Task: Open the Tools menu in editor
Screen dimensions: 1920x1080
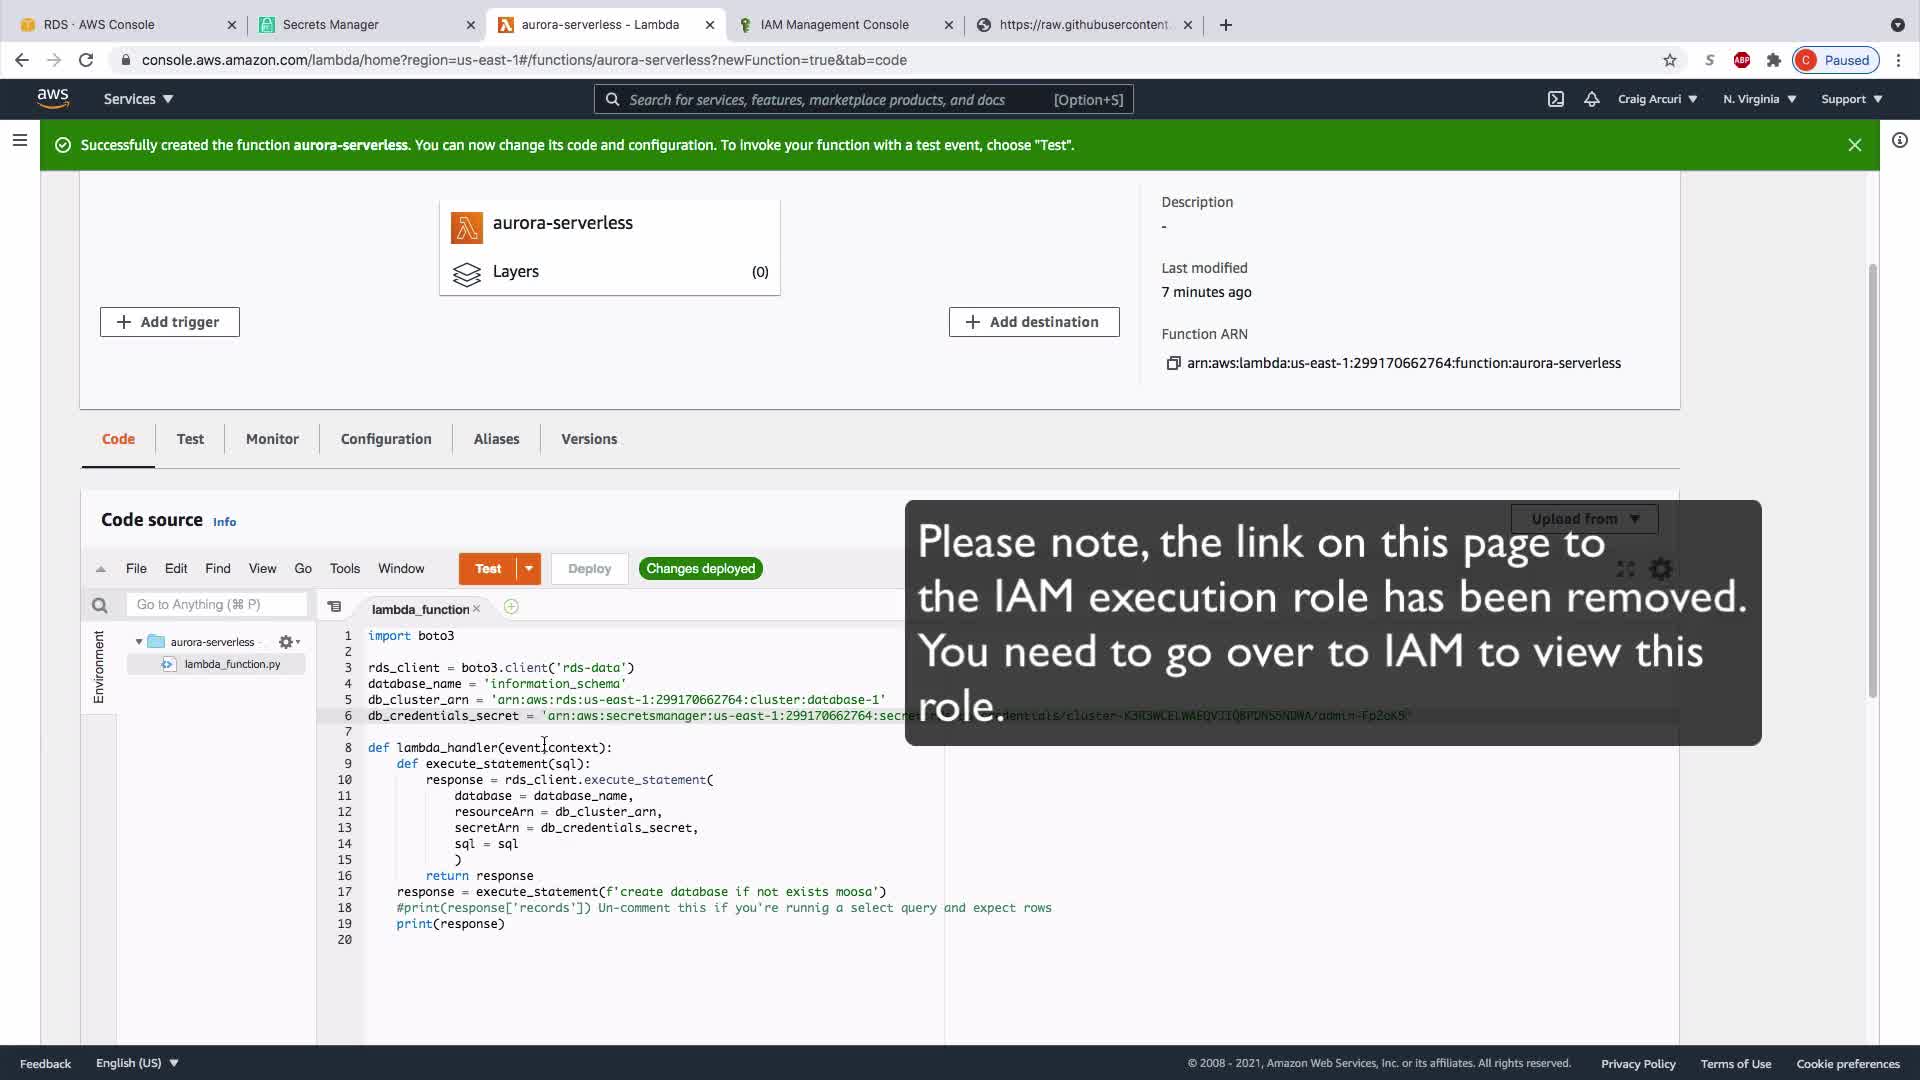Action: tap(344, 569)
